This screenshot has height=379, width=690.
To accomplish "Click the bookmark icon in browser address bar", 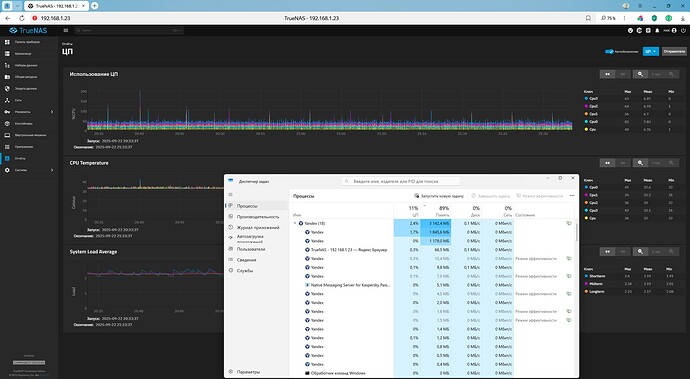I will (588, 18).
